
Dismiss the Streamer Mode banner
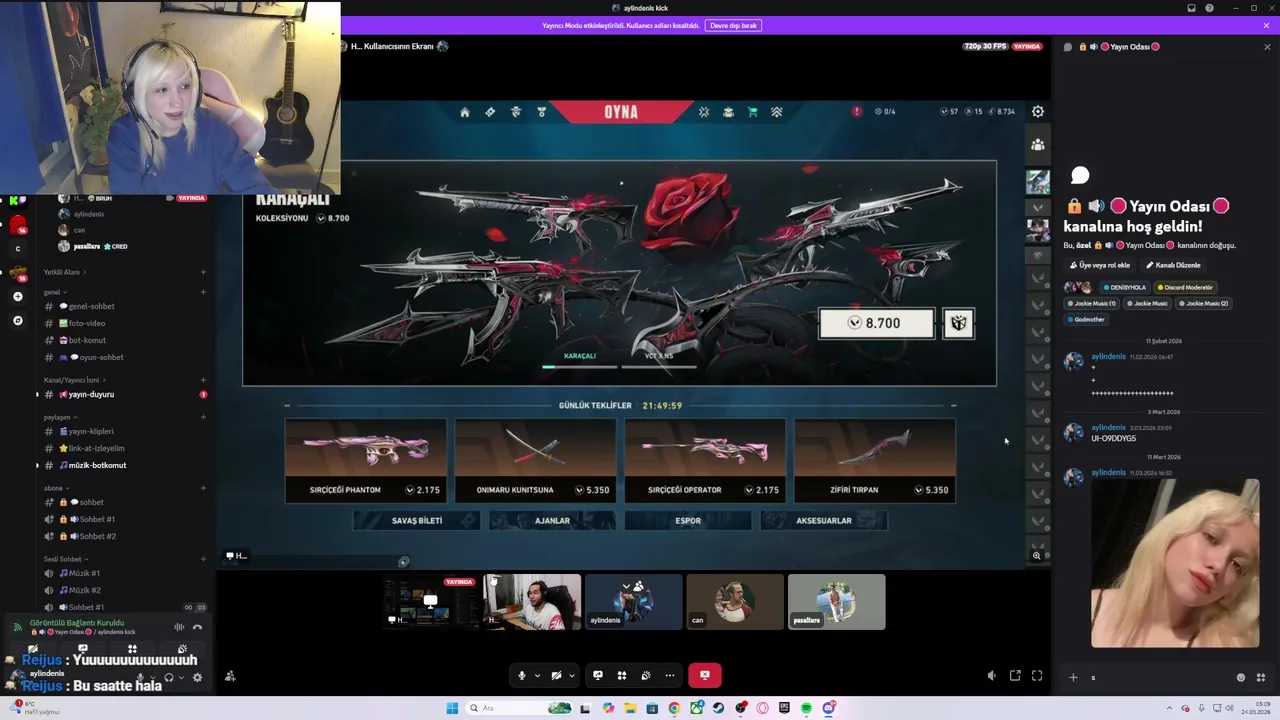1266,25
